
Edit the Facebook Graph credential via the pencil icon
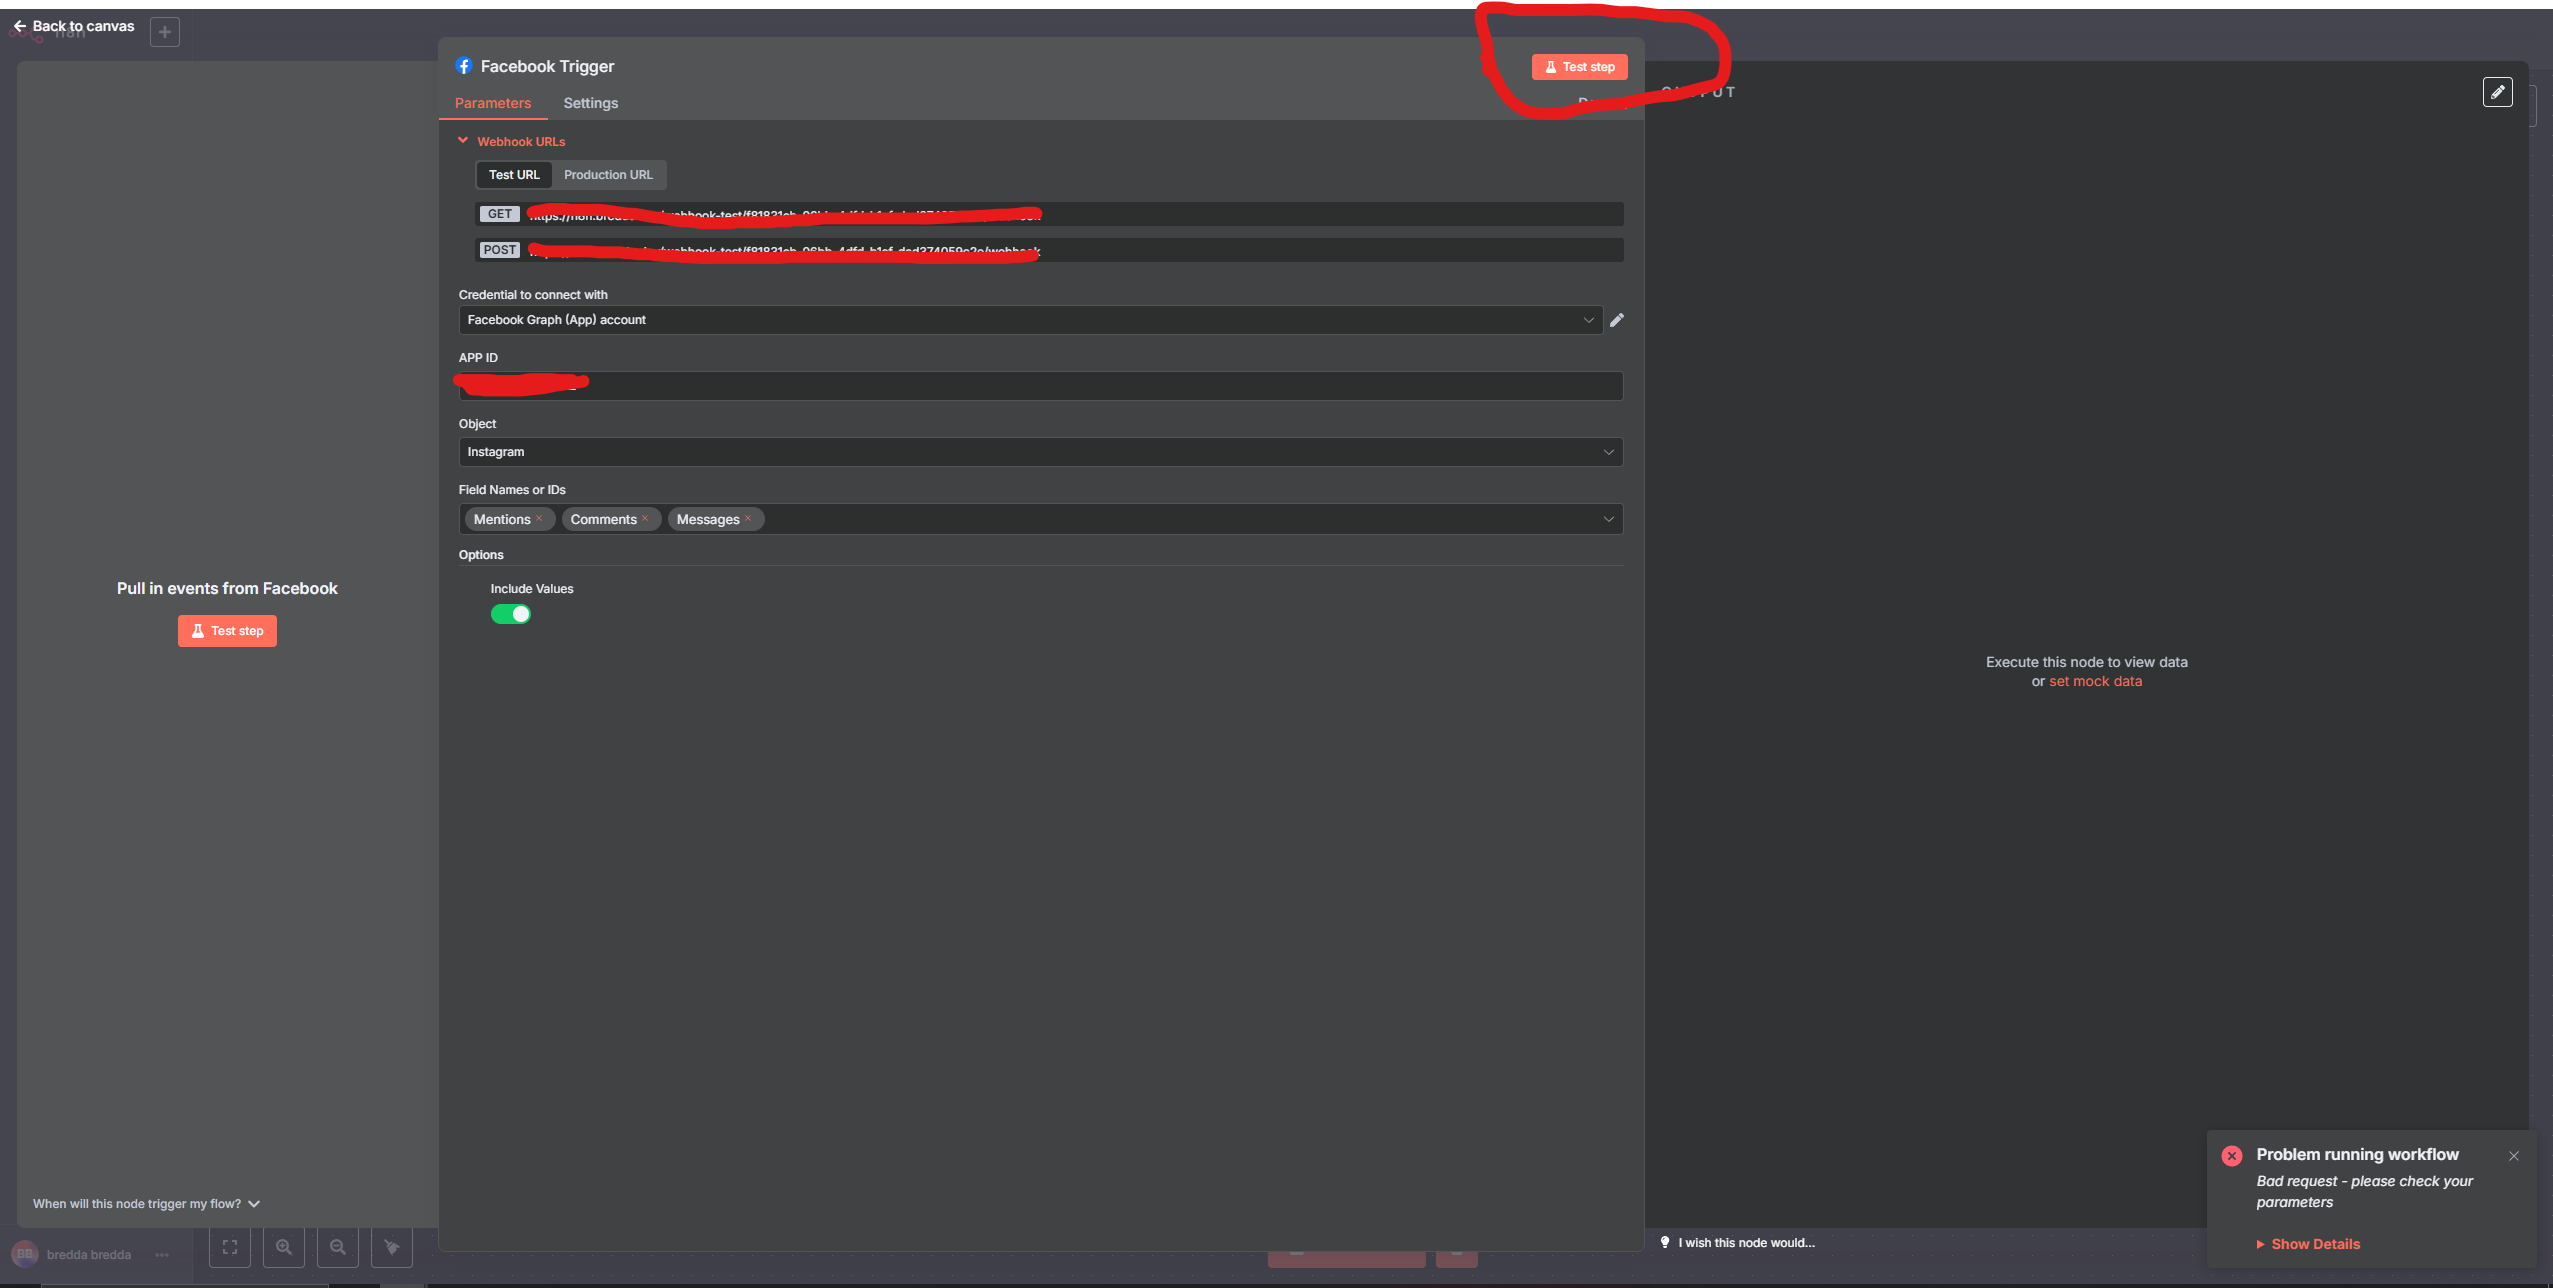(x=1616, y=320)
